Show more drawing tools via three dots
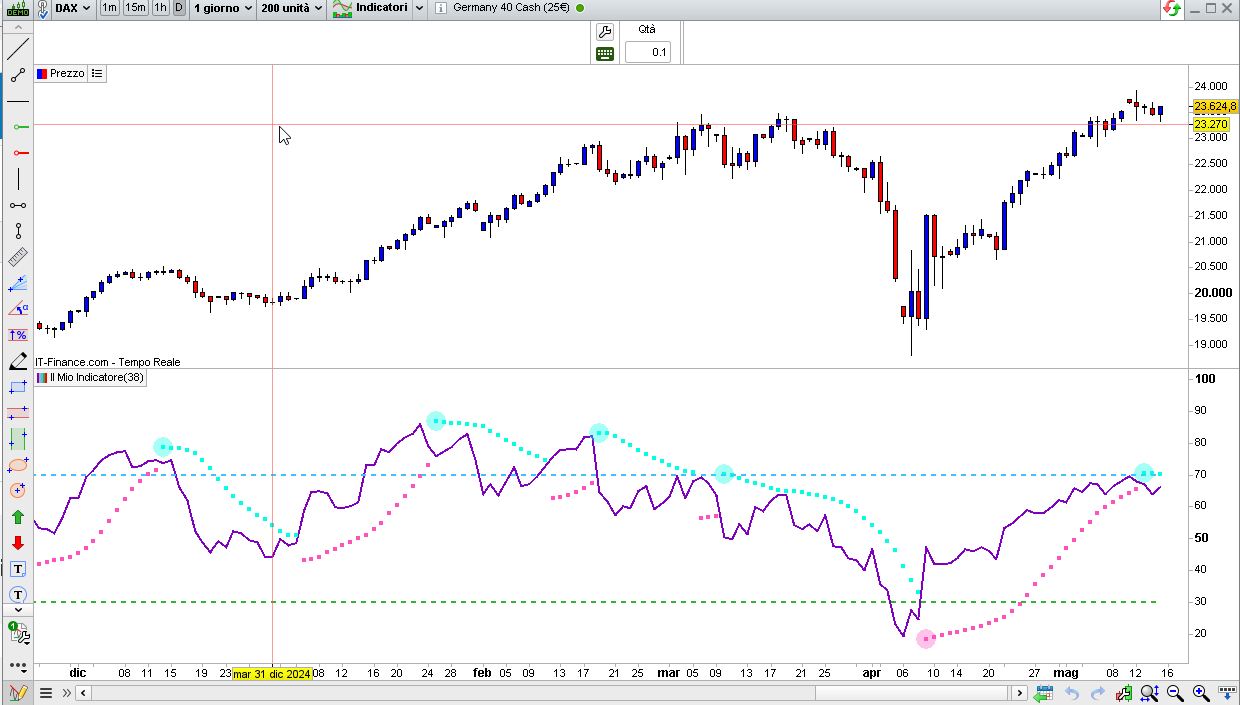 click(x=18, y=665)
